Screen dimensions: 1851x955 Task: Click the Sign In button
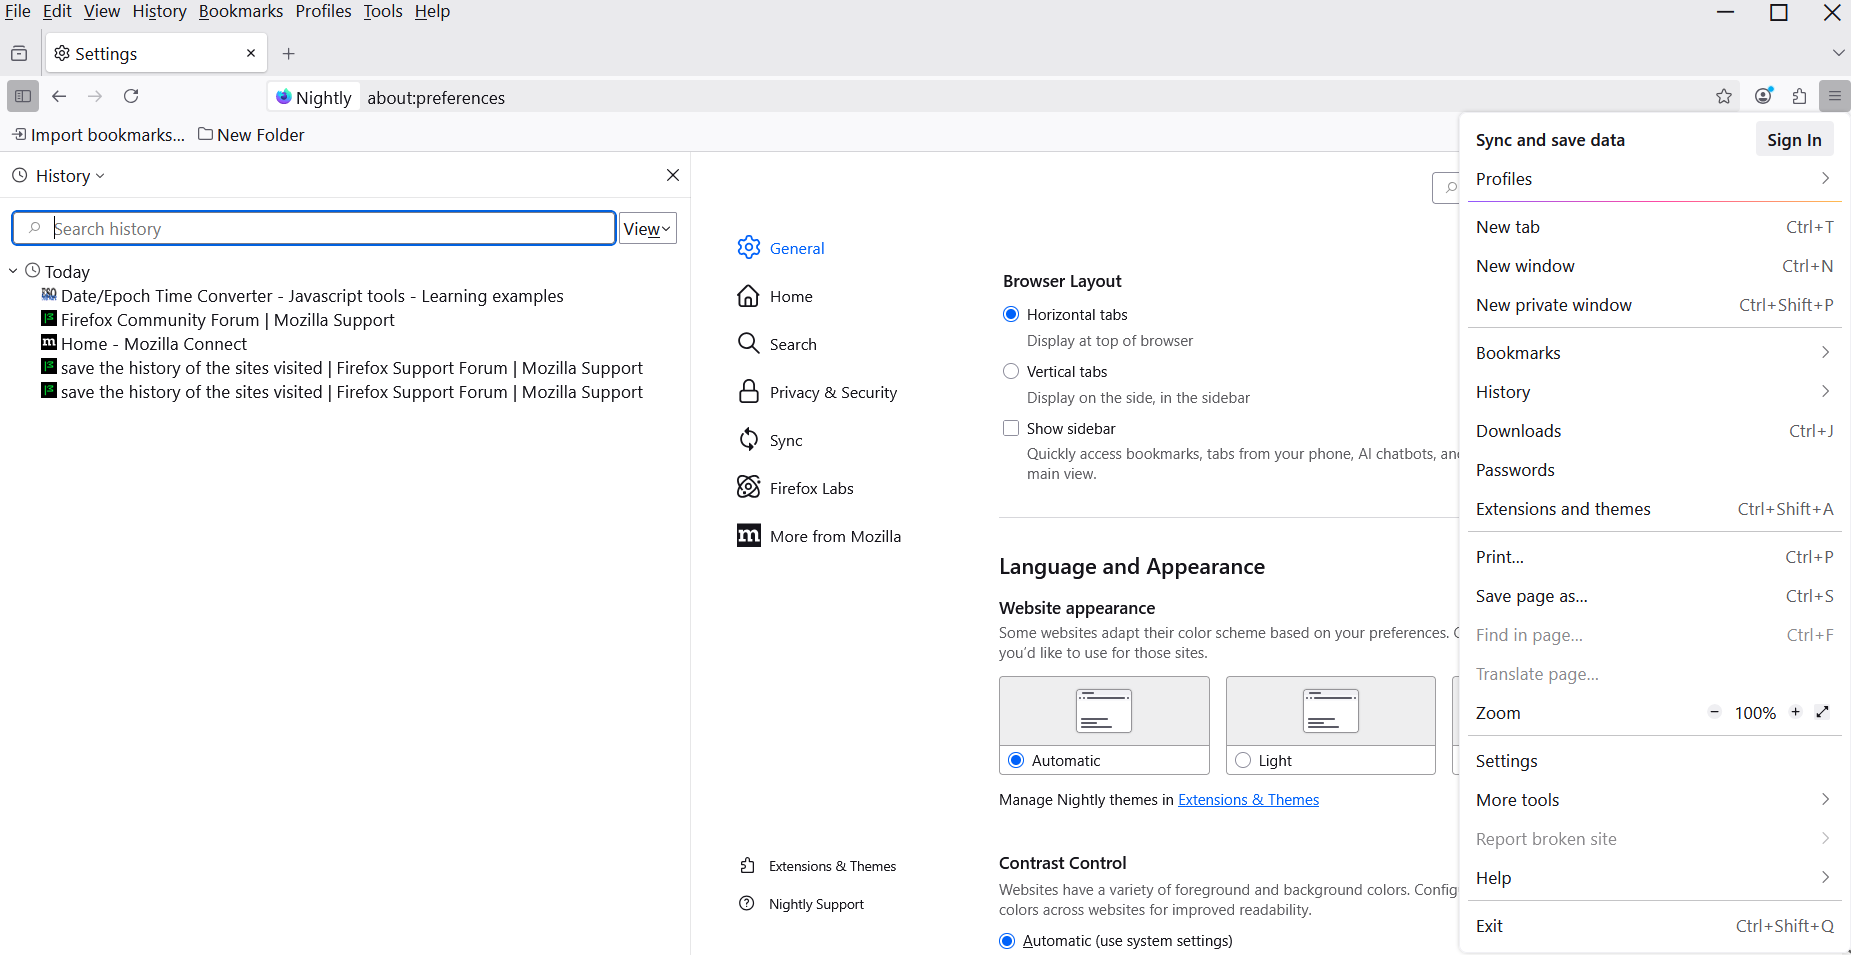pyautogui.click(x=1794, y=140)
